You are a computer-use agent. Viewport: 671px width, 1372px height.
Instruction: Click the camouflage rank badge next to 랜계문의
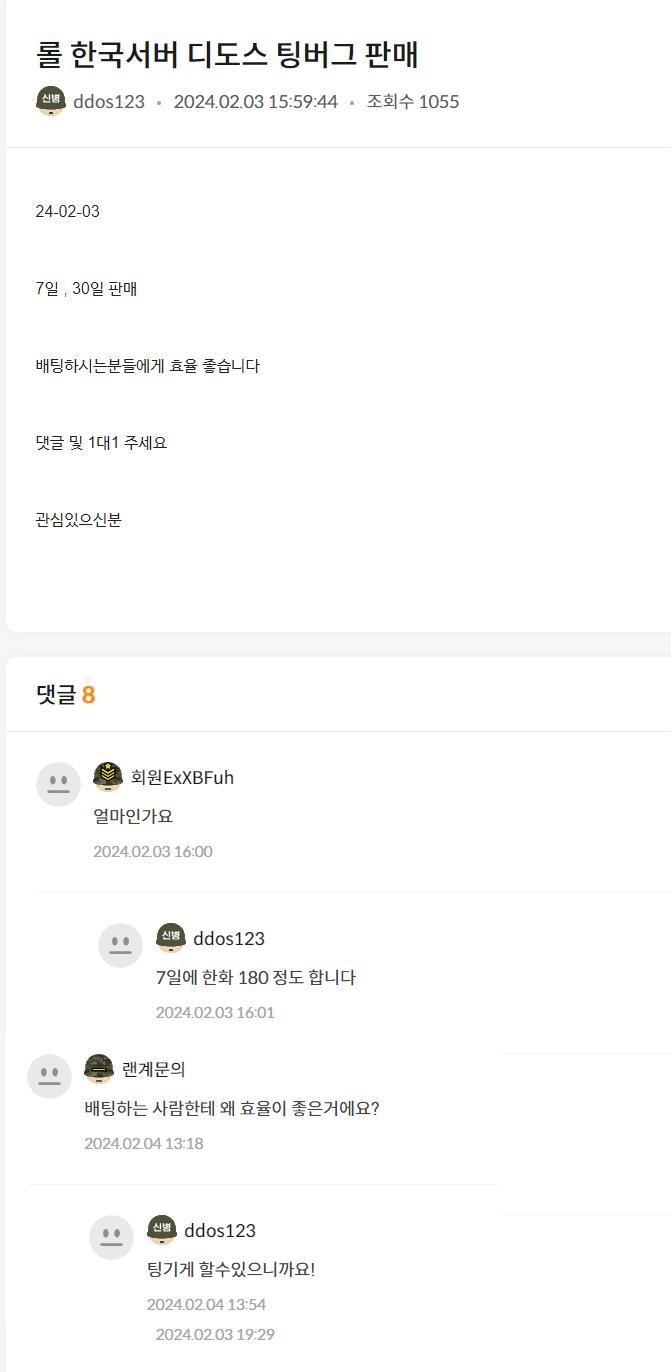pyautogui.click(x=99, y=1069)
